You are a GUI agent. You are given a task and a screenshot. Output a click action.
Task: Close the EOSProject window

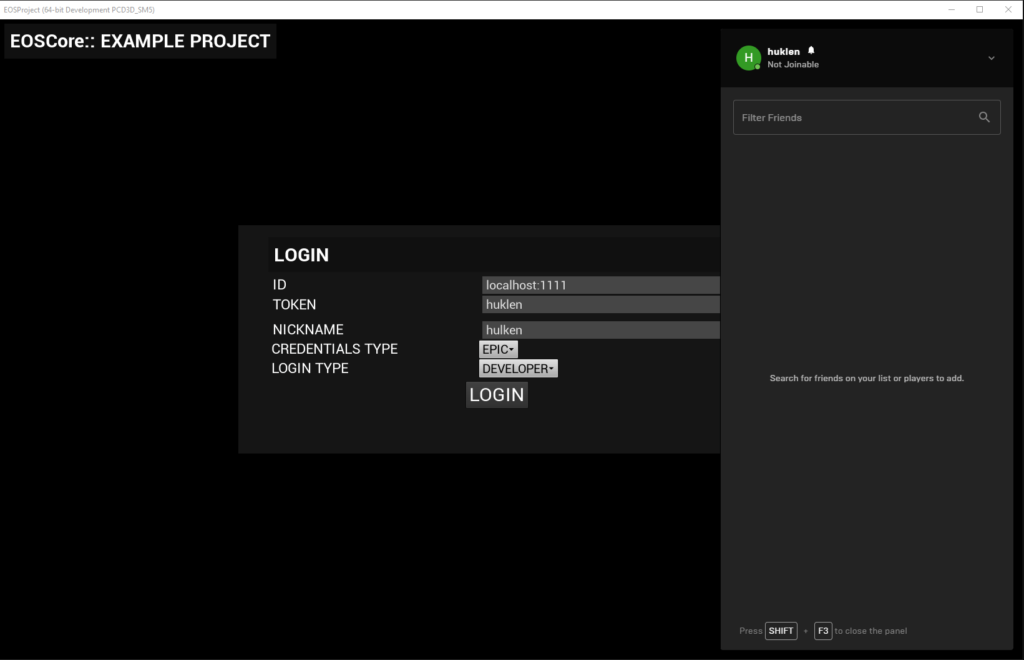pyautogui.click(x=1008, y=9)
